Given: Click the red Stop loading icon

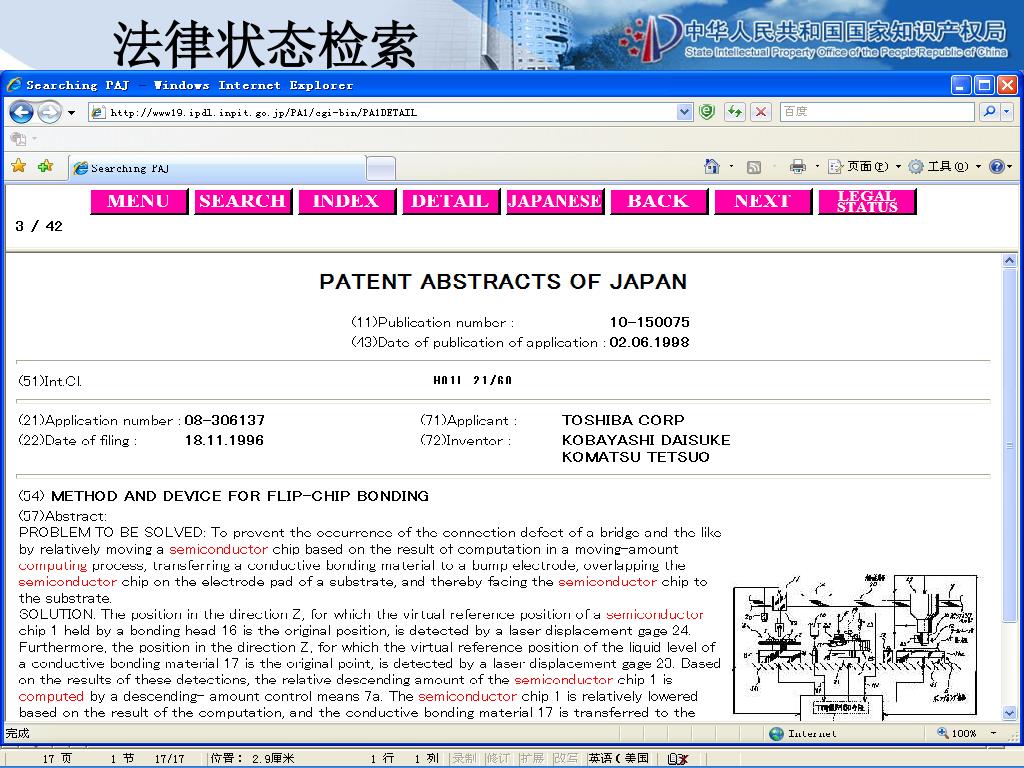Looking at the screenshot, I should [760, 112].
